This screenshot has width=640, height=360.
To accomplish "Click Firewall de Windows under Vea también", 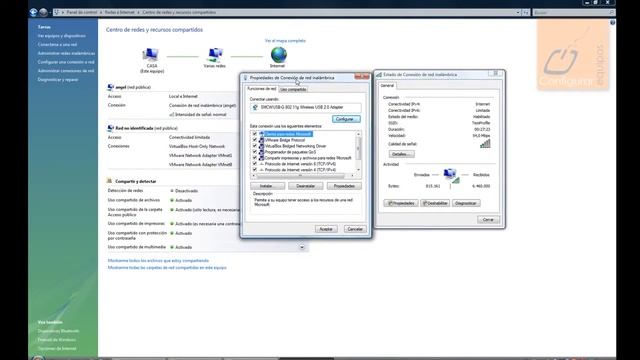I will click(56, 340).
